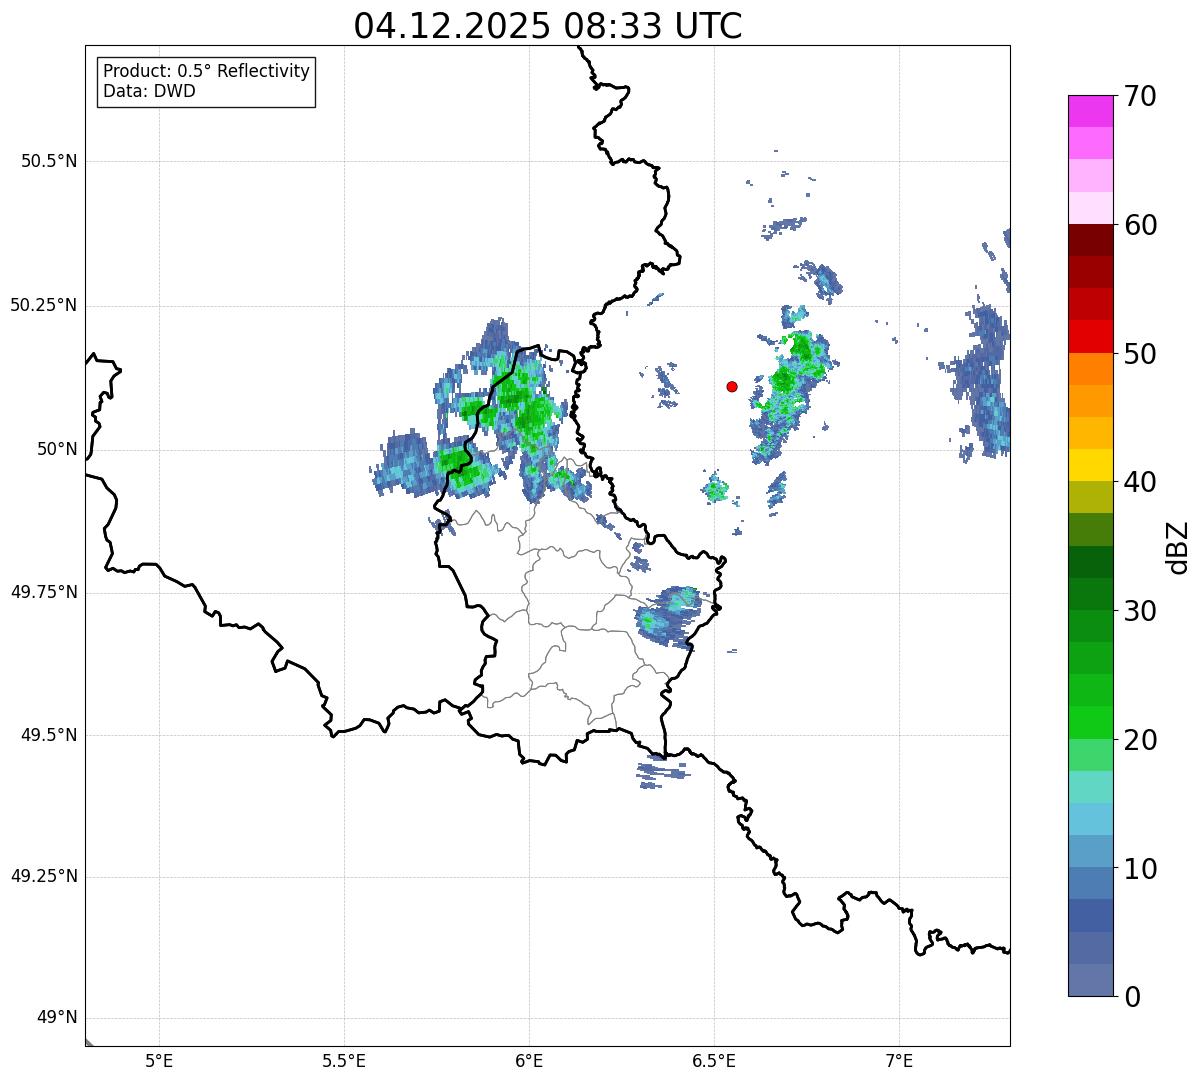Click the magenta top colorbar swatch near 70
Screen dimensions: 1202x1081
pyautogui.click(x=1090, y=111)
